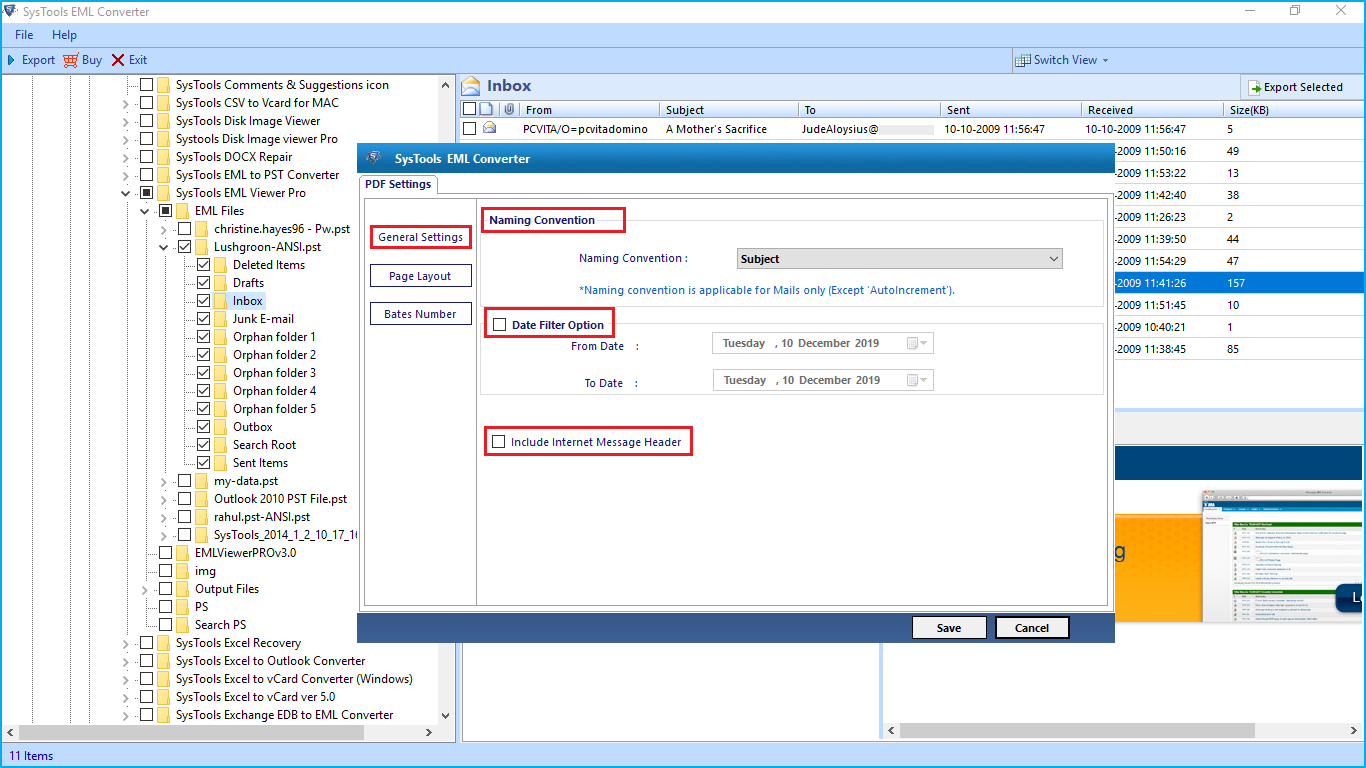This screenshot has width=1366, height=768.
Task: Click the Cancel button
Action: pos(1032,628)
